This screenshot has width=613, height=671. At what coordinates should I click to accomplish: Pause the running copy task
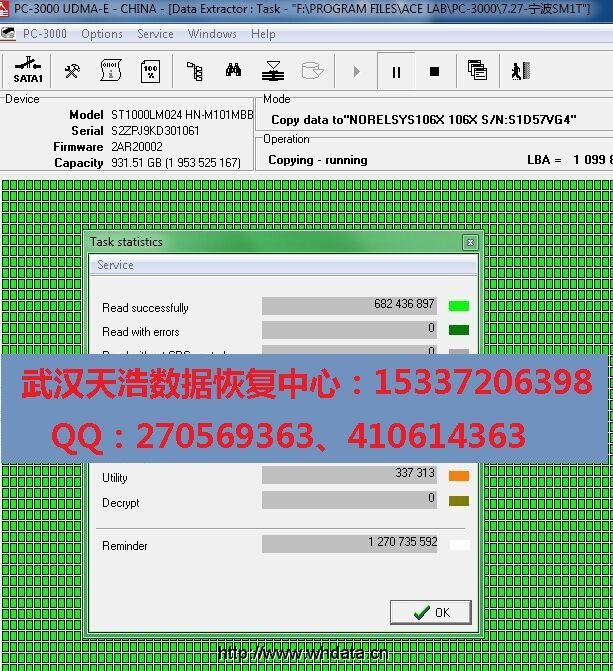pos(396,71)
